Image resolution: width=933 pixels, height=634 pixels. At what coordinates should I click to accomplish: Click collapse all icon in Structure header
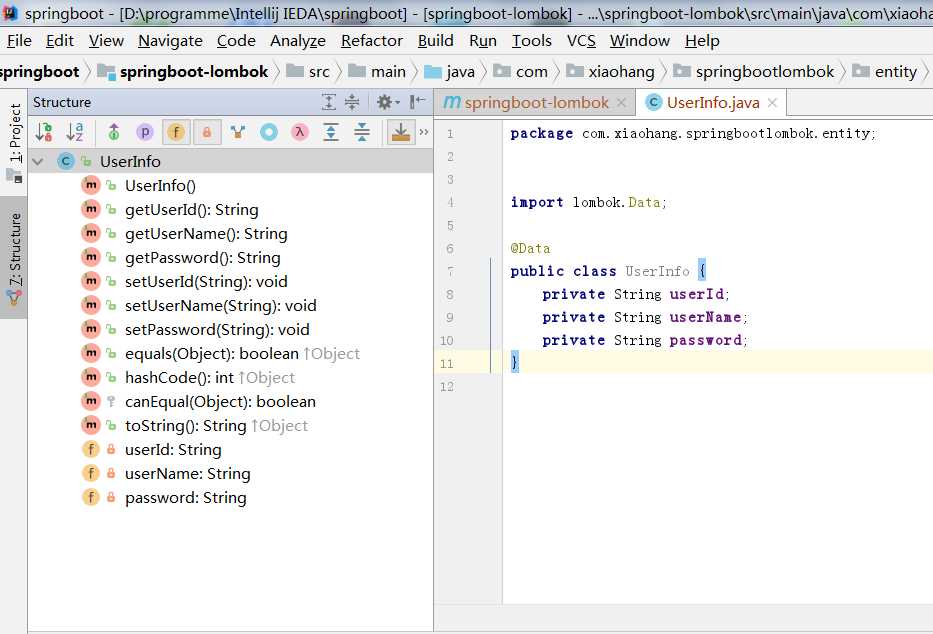click(x=352, y=102)
